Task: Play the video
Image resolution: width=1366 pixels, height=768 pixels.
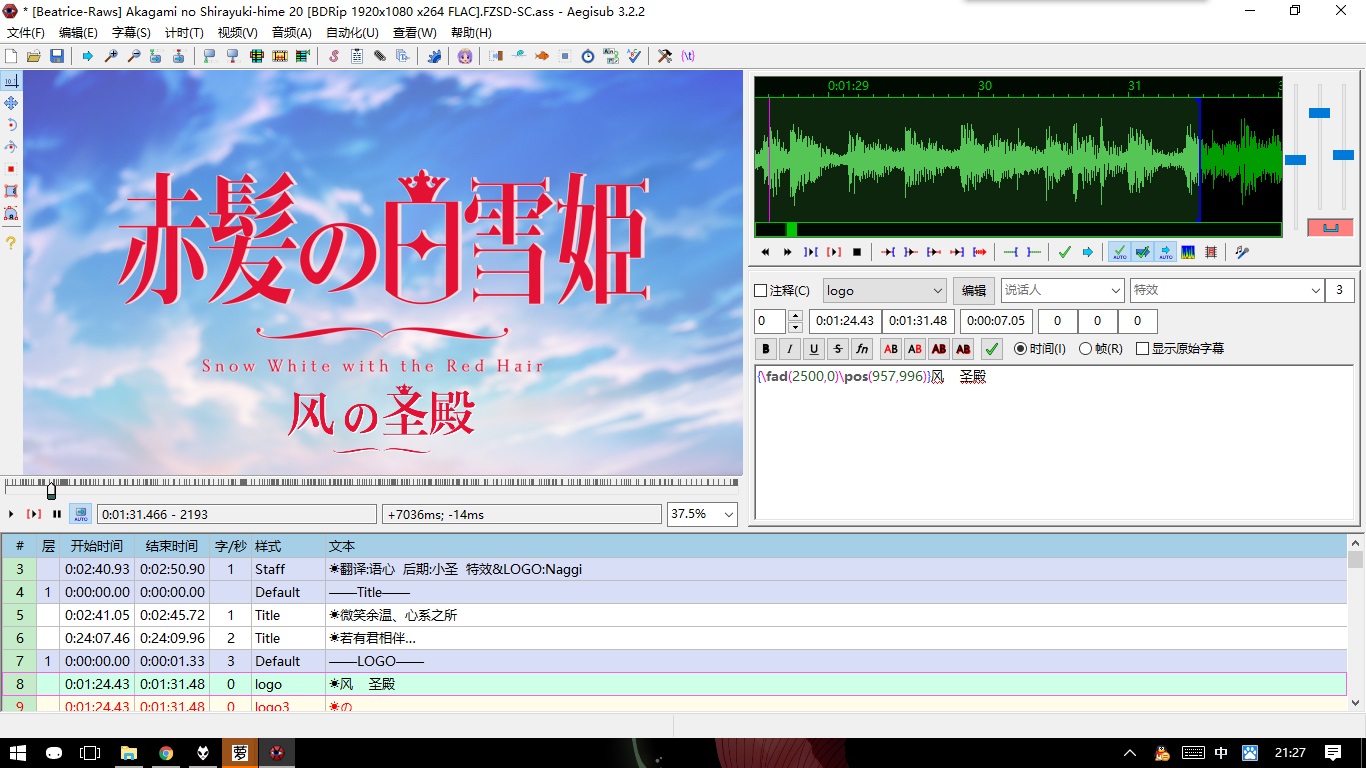Action: (x=11, y=514)
